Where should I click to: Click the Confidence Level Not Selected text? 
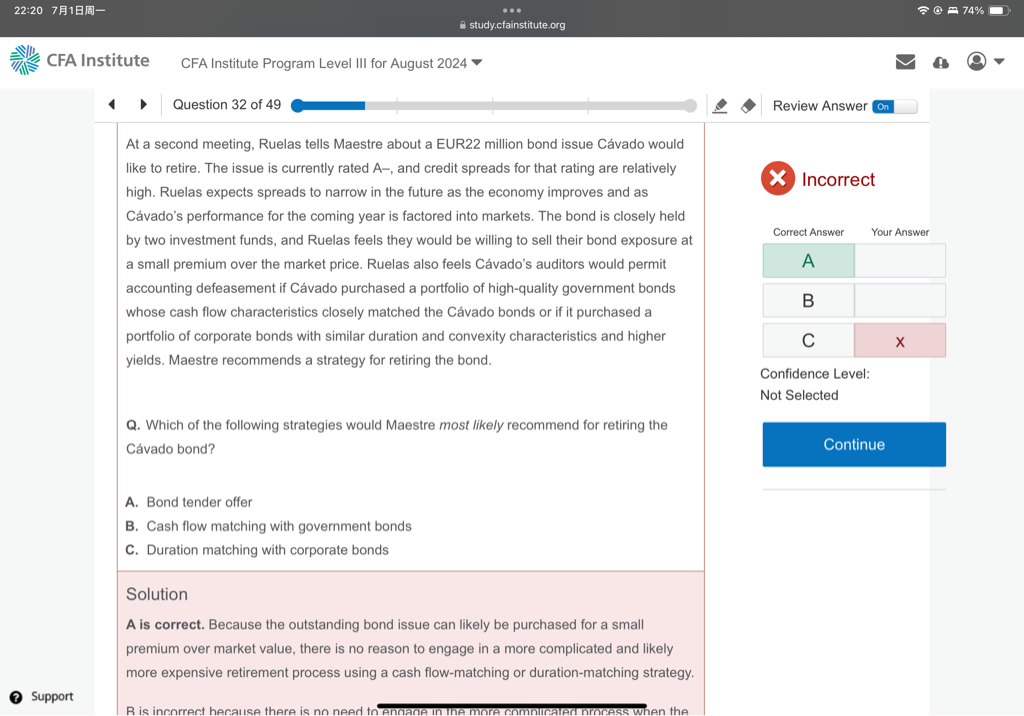(x=814, y=384)
